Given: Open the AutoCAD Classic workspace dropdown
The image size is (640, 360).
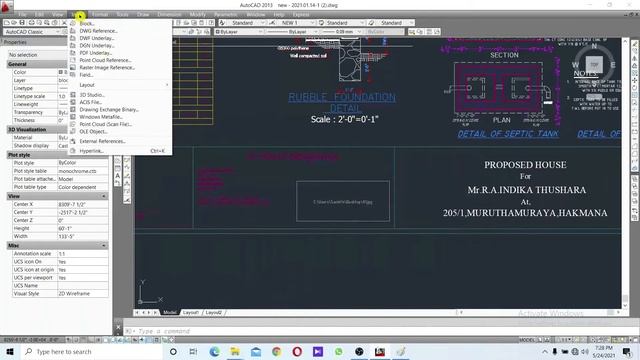Looking at the screenshot, I should tap(58, 31).
